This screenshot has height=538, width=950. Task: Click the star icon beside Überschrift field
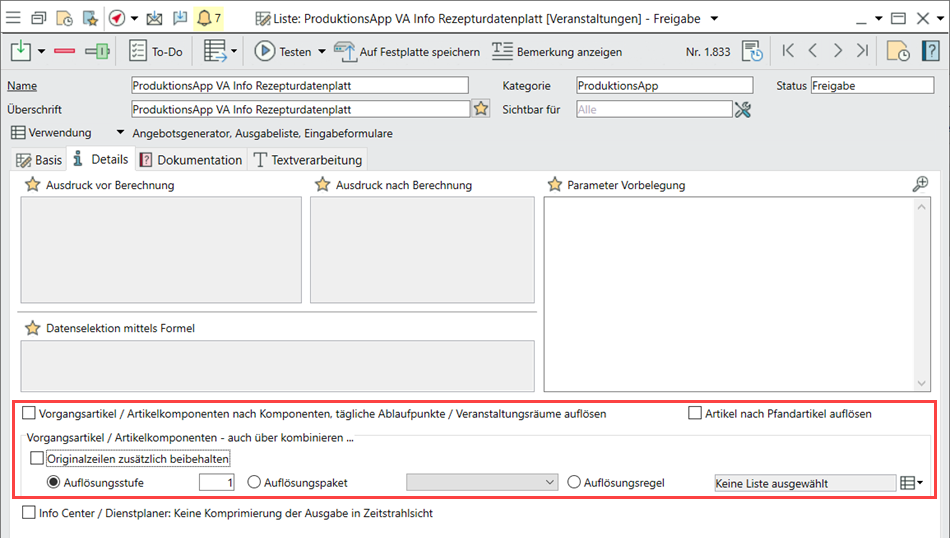(481, 109)
